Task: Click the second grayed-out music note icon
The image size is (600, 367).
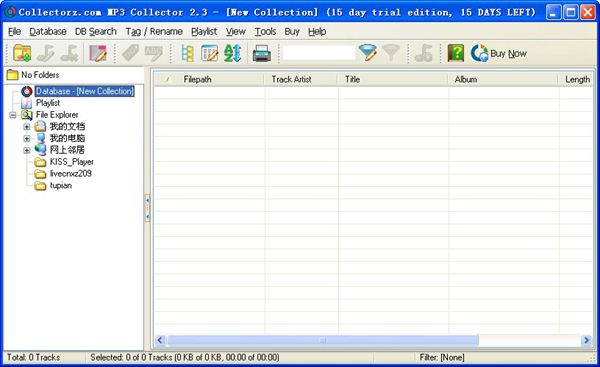Action: pyautogui.click(x=69, y=53)
